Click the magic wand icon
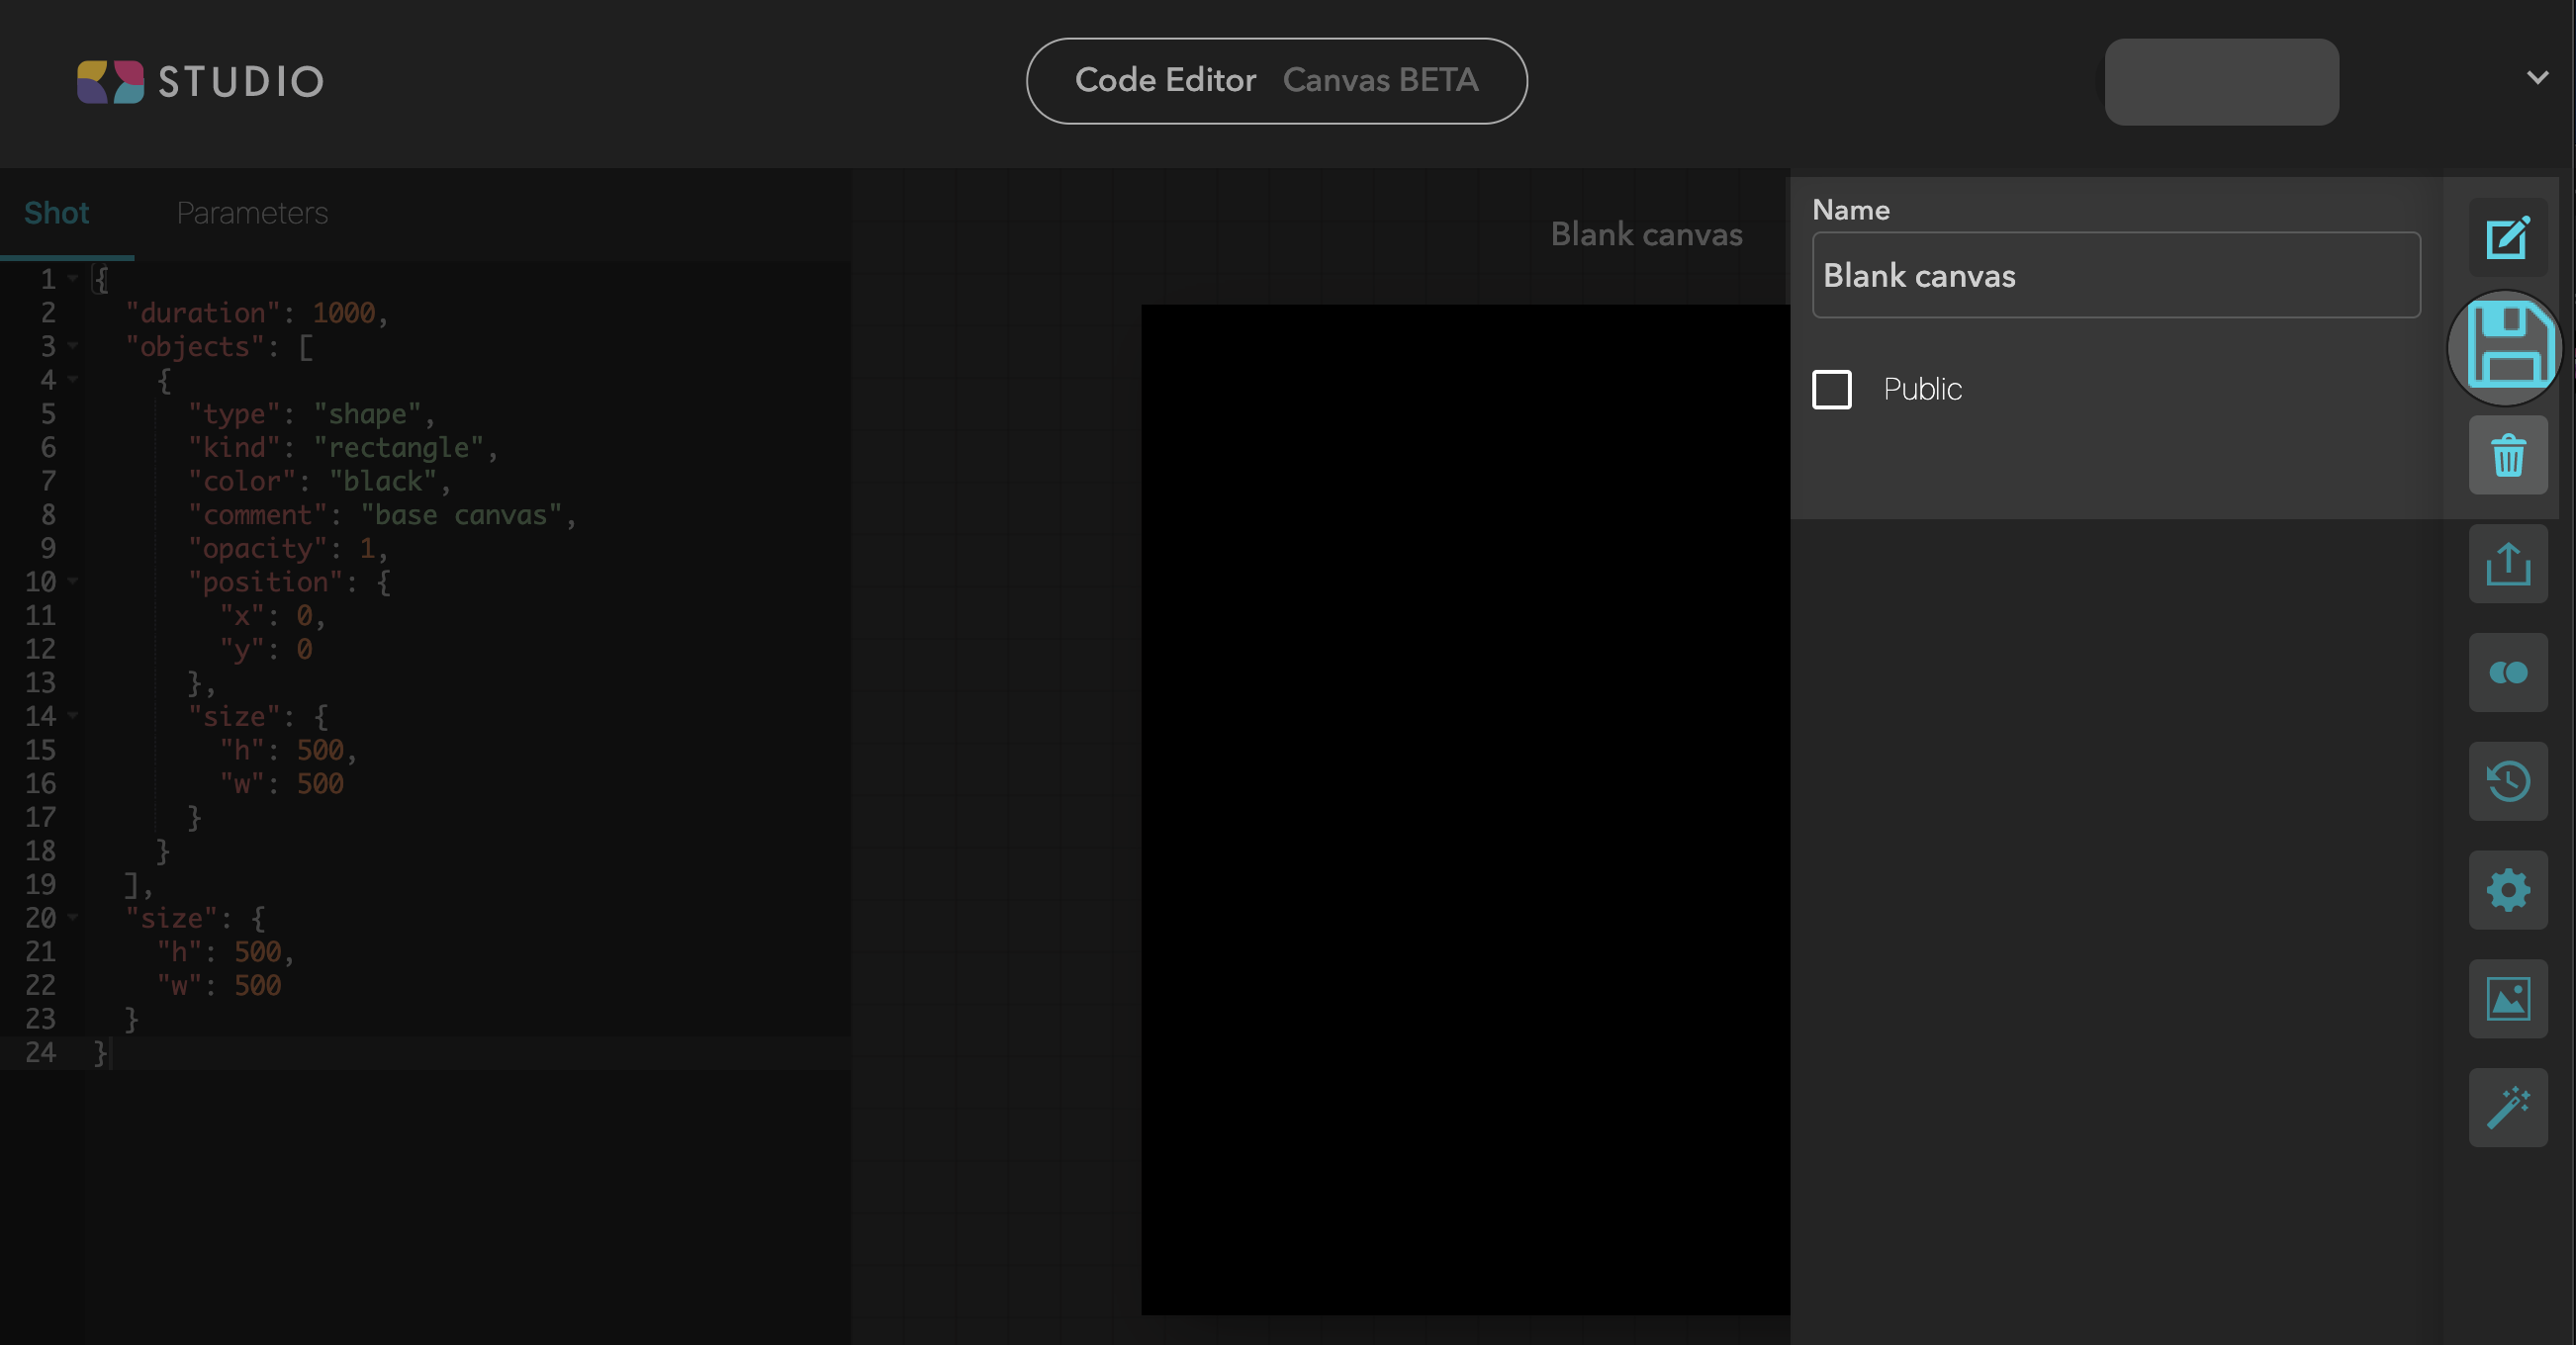 pyautogui.click(x=2508, y=1108)
